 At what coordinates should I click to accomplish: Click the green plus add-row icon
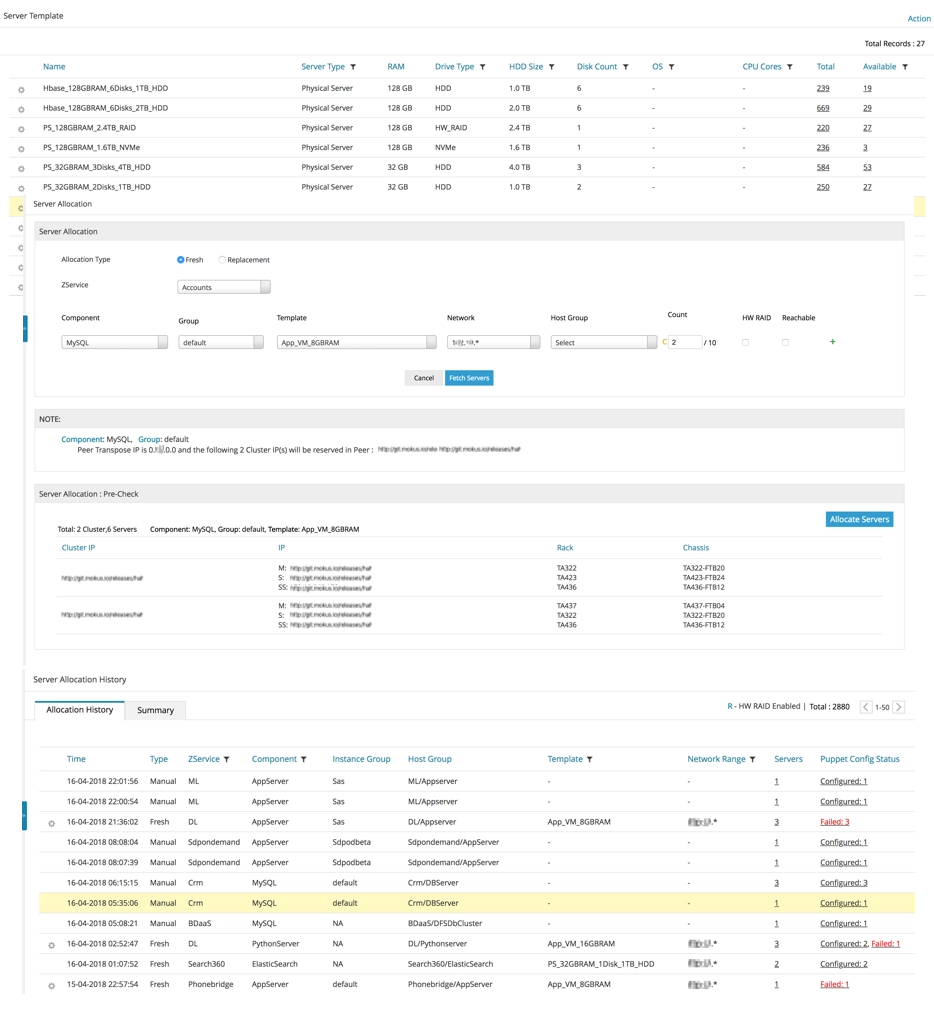pos(833,342)
